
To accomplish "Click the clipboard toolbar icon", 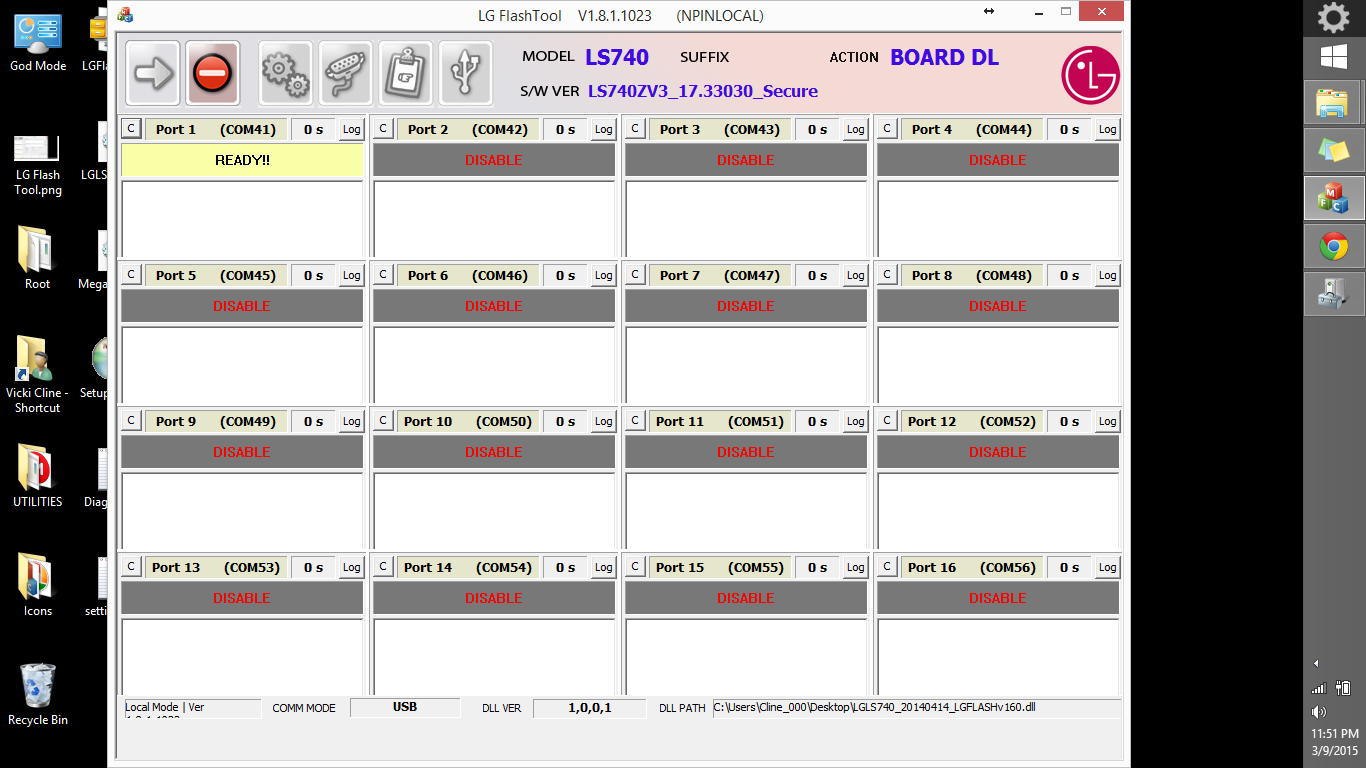I will (x=405, y=73).
